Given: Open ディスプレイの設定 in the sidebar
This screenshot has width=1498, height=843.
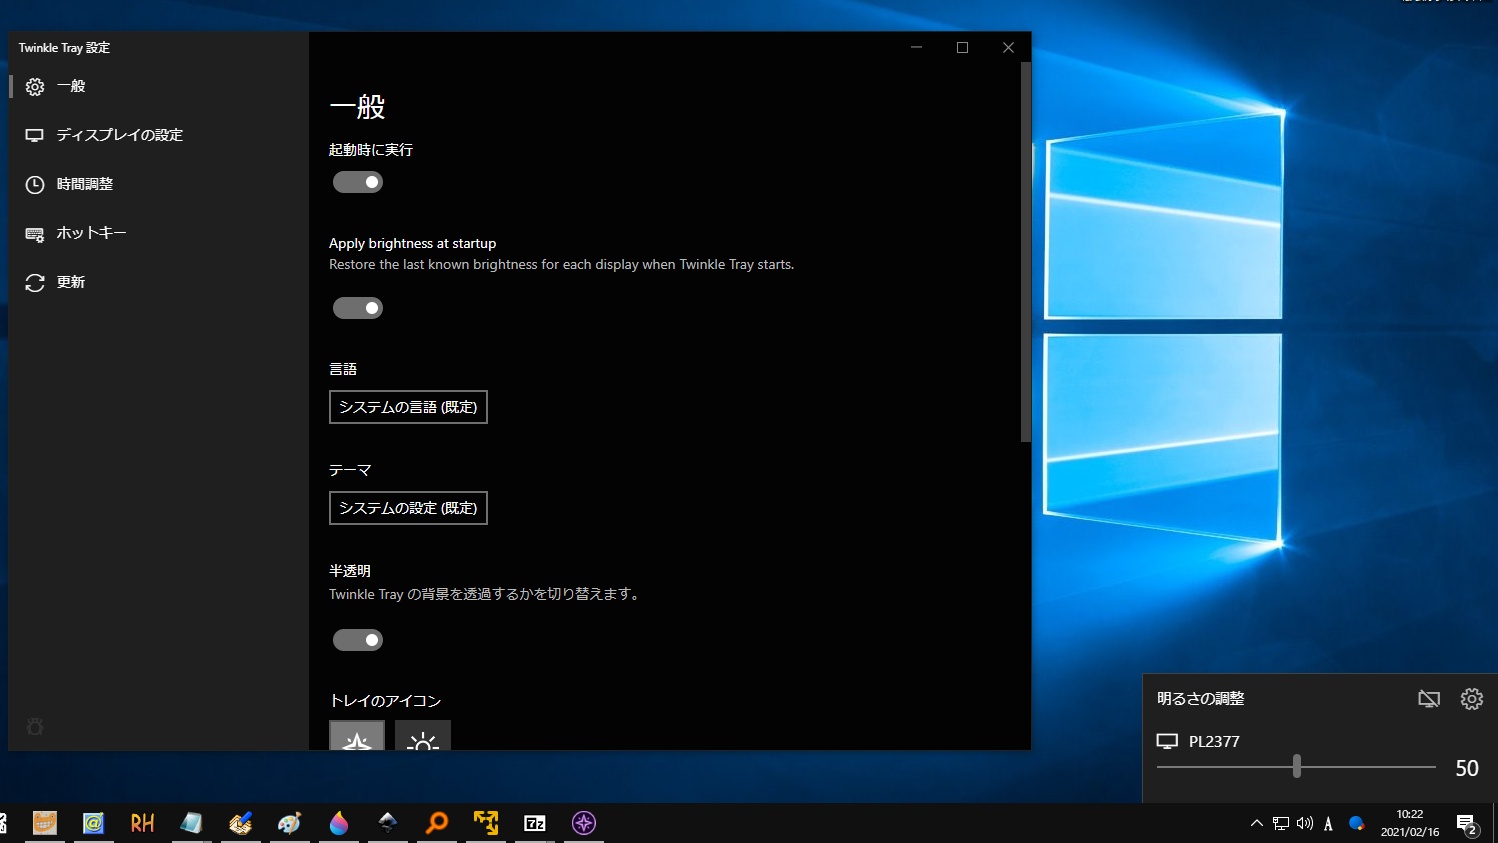Looking at the screenshot, I should (x=158, y=135).
